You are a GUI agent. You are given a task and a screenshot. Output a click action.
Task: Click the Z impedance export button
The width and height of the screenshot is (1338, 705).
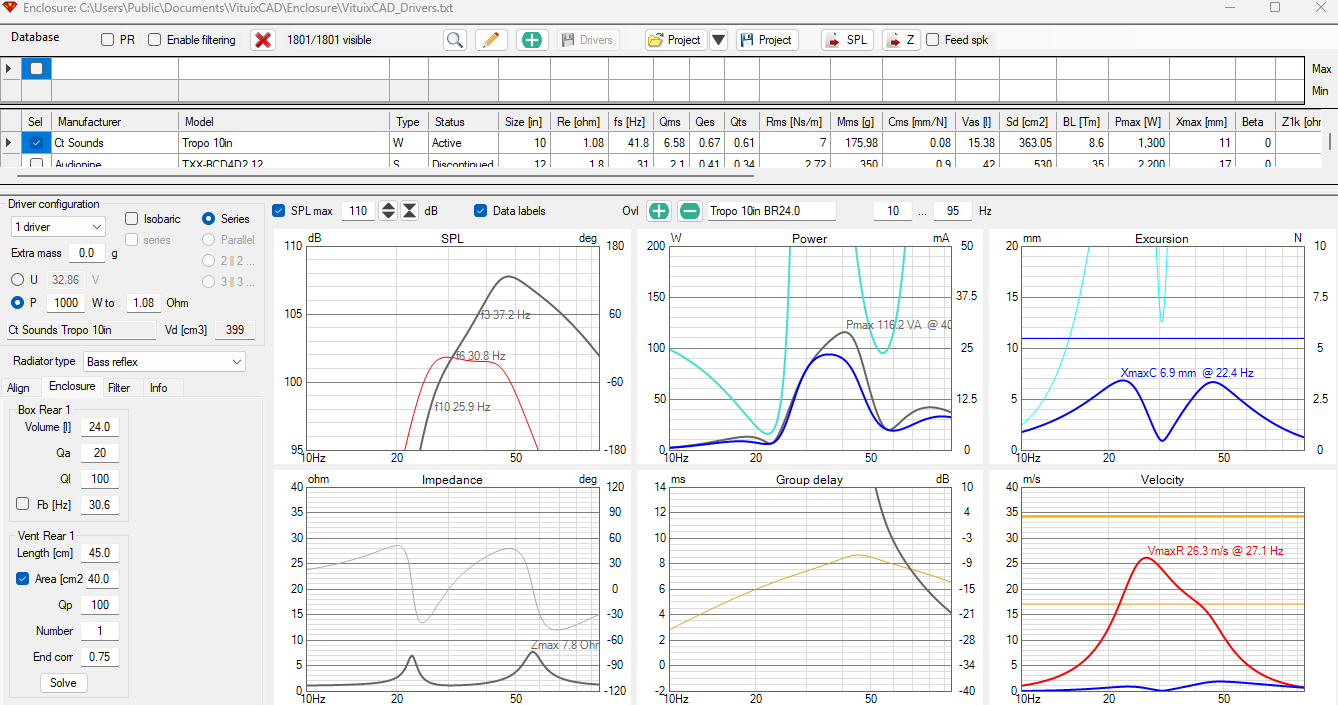tap(900, 40)
